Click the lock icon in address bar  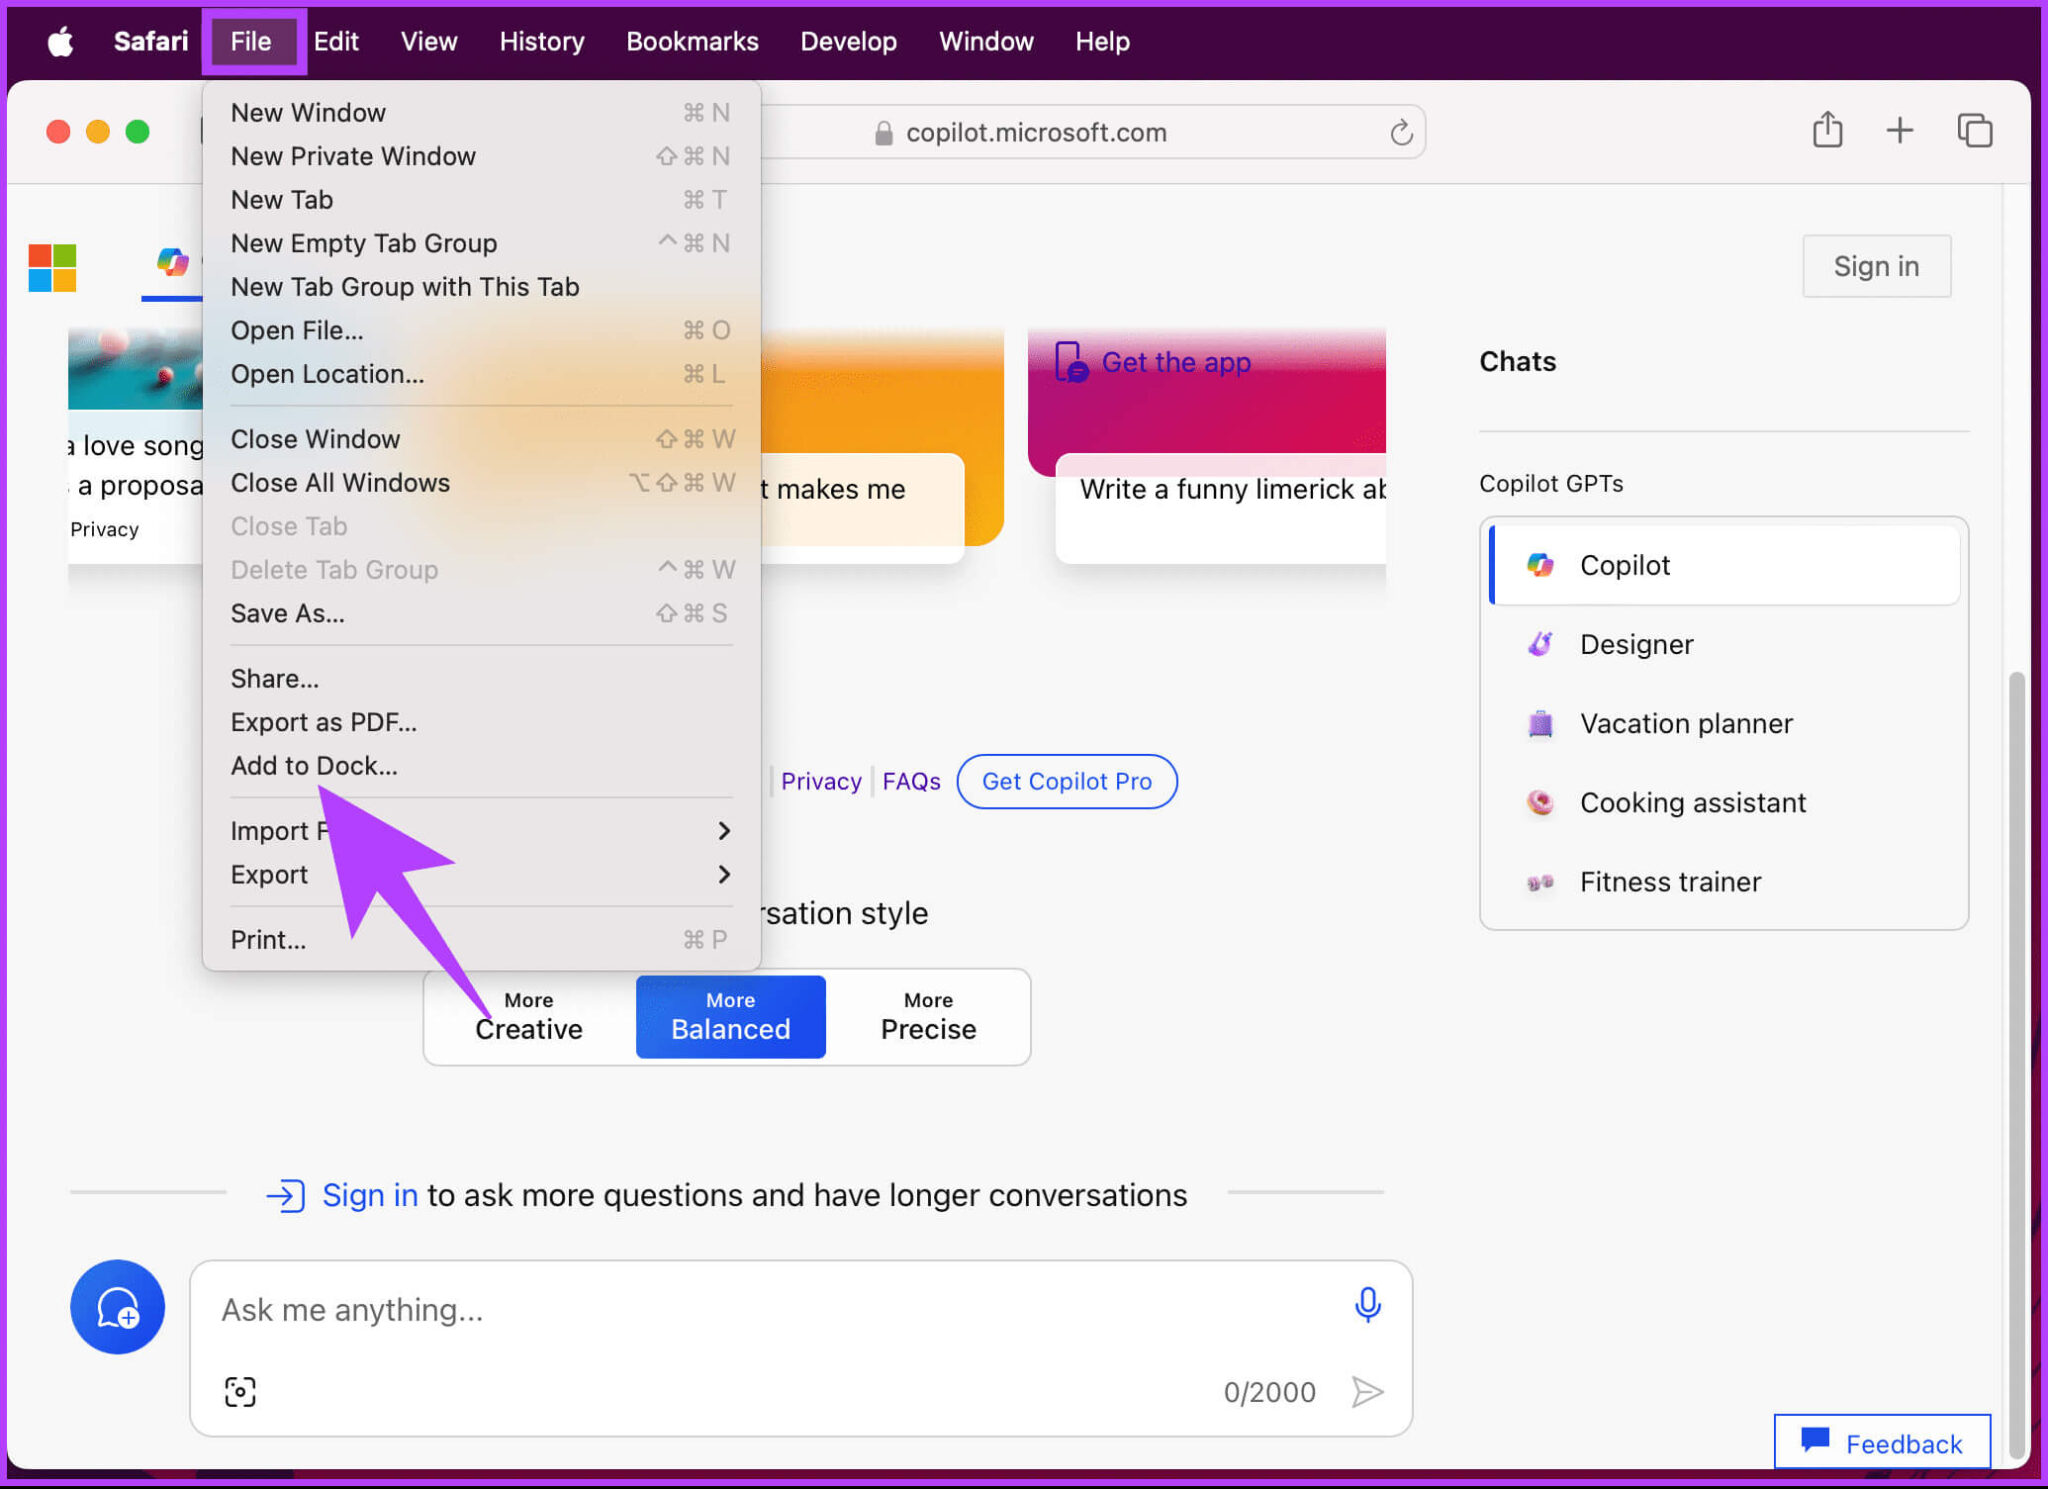pos(883,133)
